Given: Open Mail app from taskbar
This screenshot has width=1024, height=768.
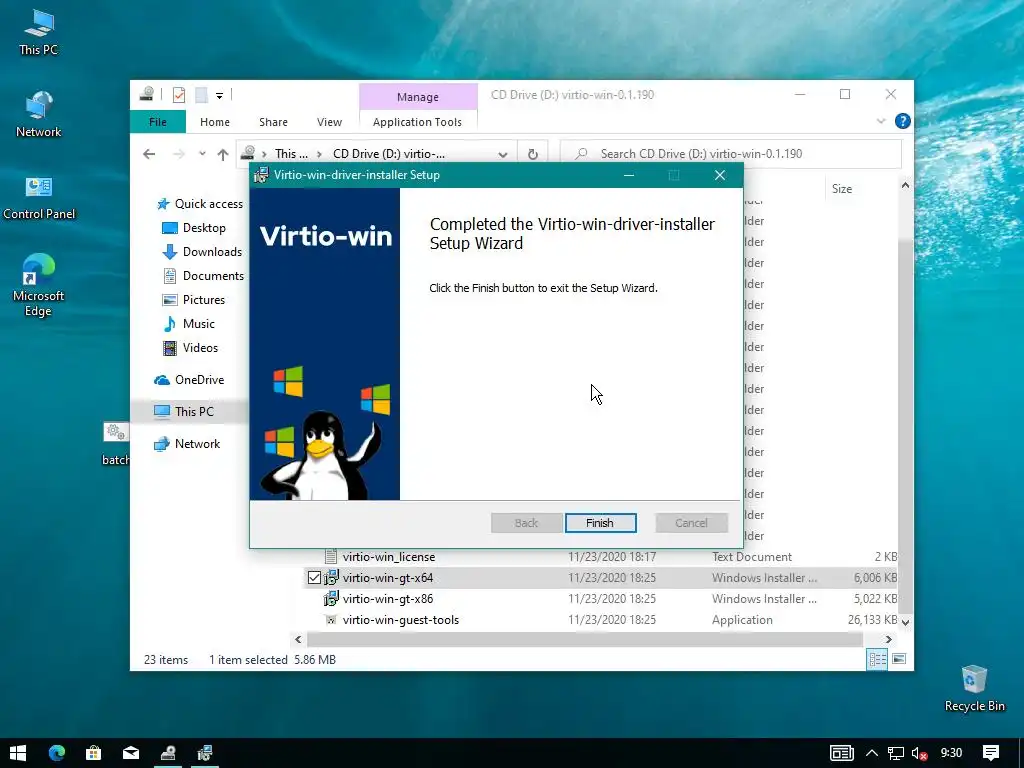Looking at the screenshot, I should point(131,753).
